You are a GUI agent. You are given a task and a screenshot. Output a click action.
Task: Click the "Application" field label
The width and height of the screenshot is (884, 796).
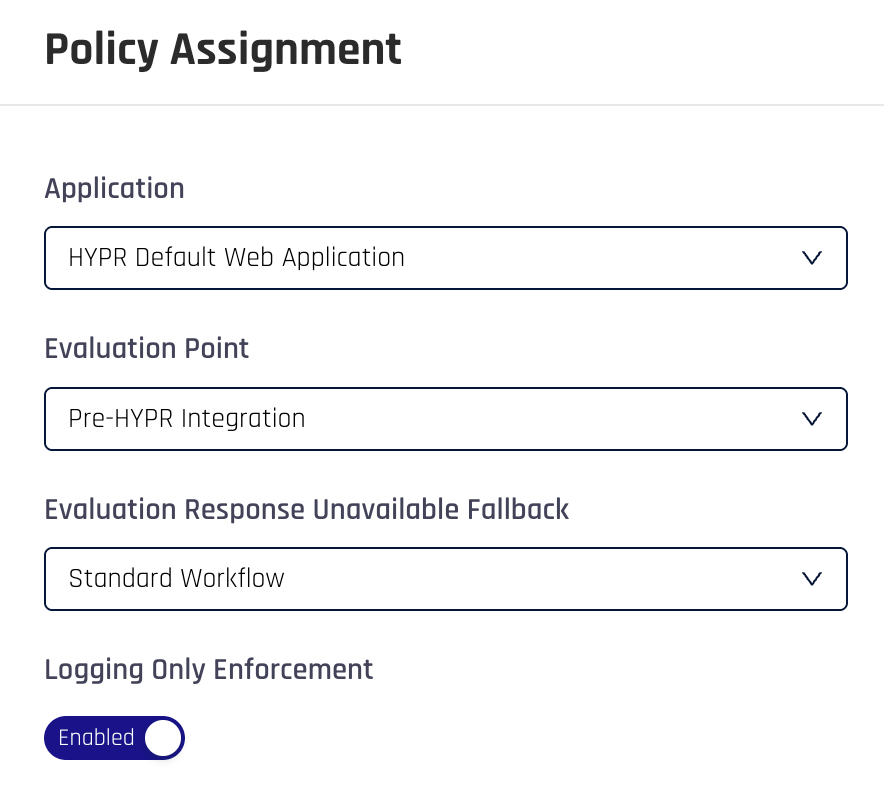[115, 189]
